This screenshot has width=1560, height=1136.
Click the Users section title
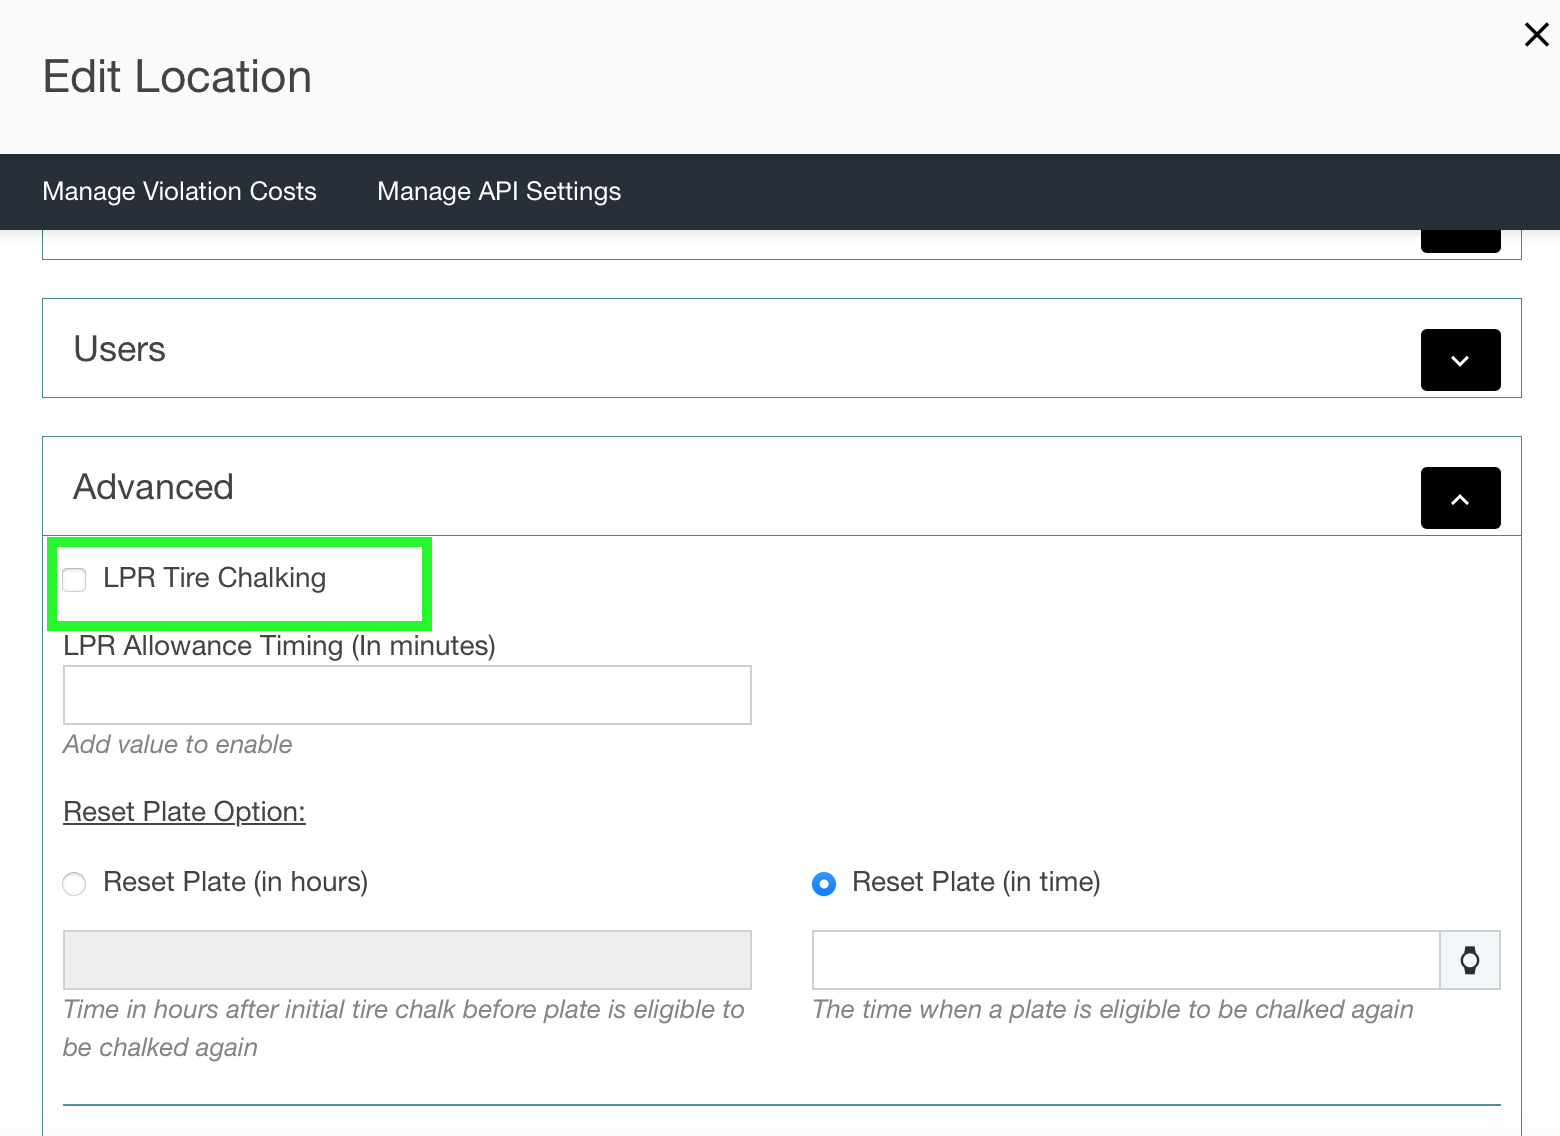120,349
